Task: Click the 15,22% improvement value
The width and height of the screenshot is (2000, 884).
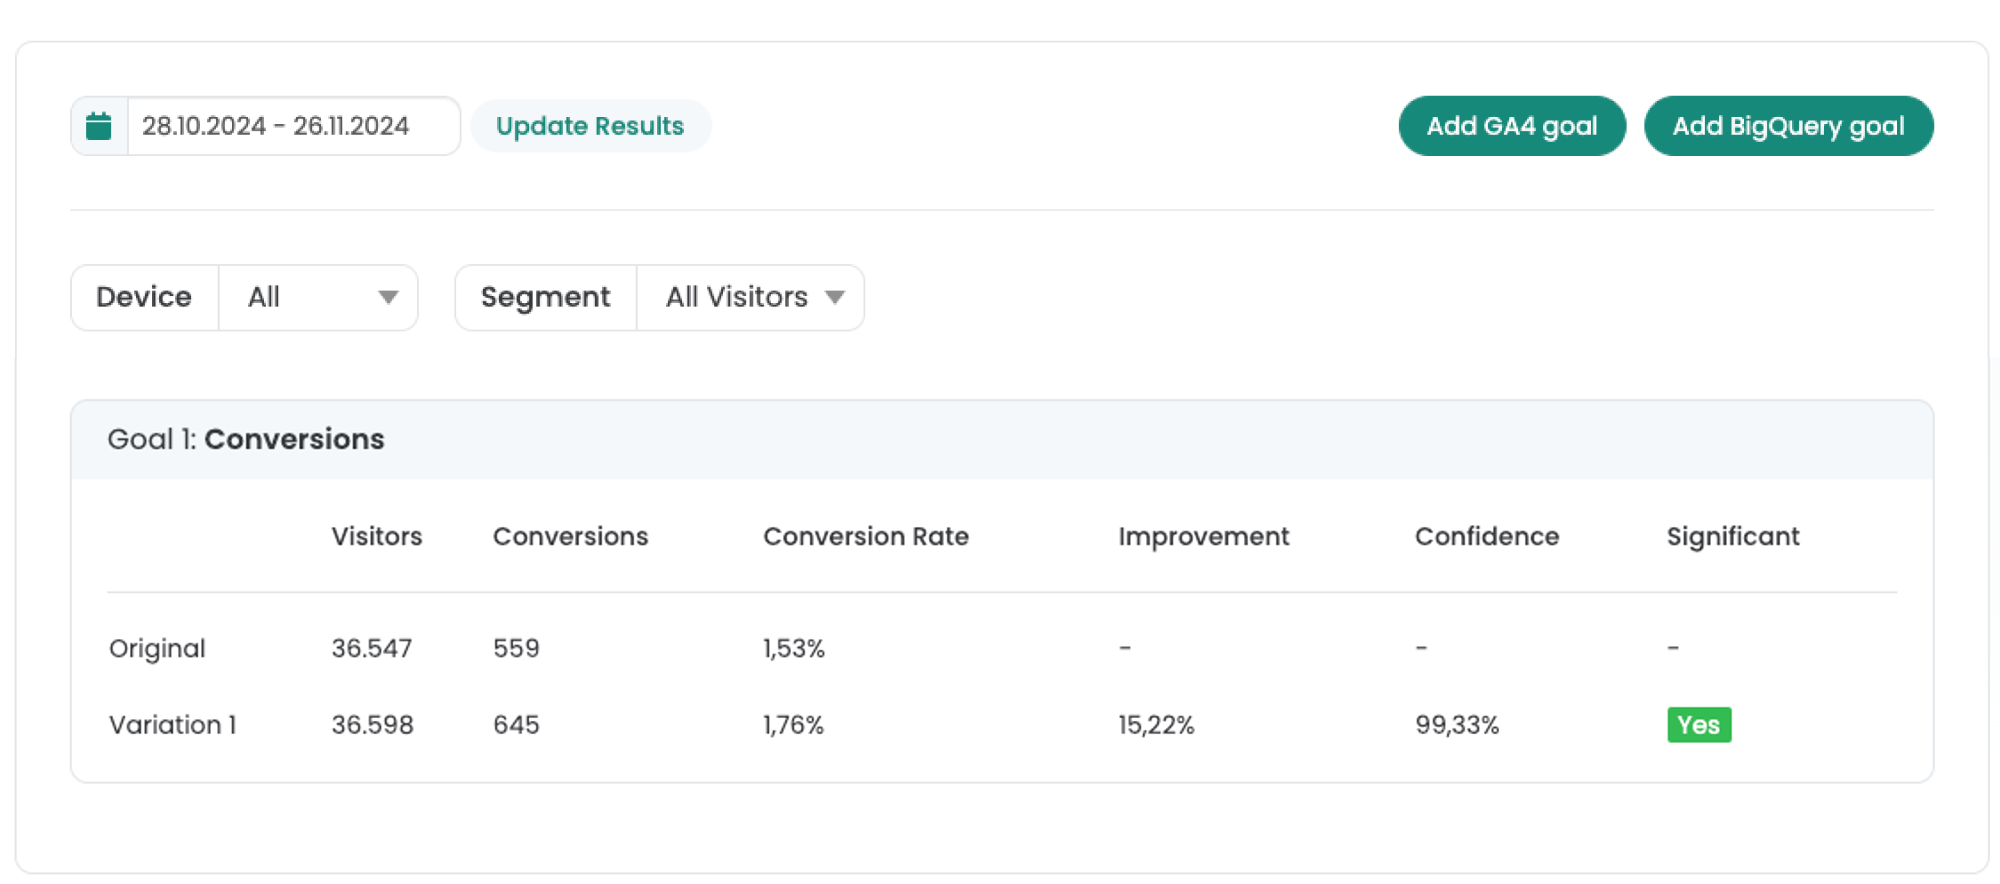Action: coord(1156,725)
